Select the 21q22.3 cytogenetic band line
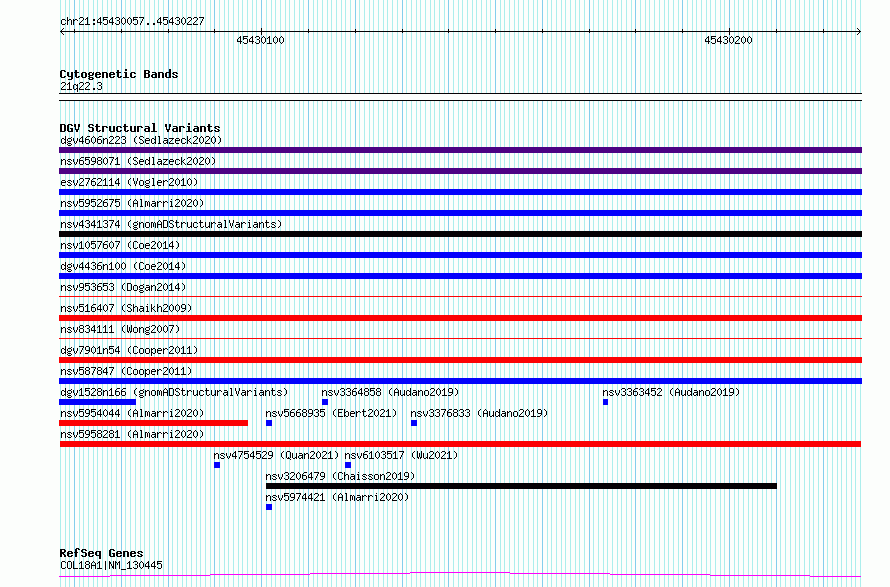890x587 pixels. (x=460, y=97)
